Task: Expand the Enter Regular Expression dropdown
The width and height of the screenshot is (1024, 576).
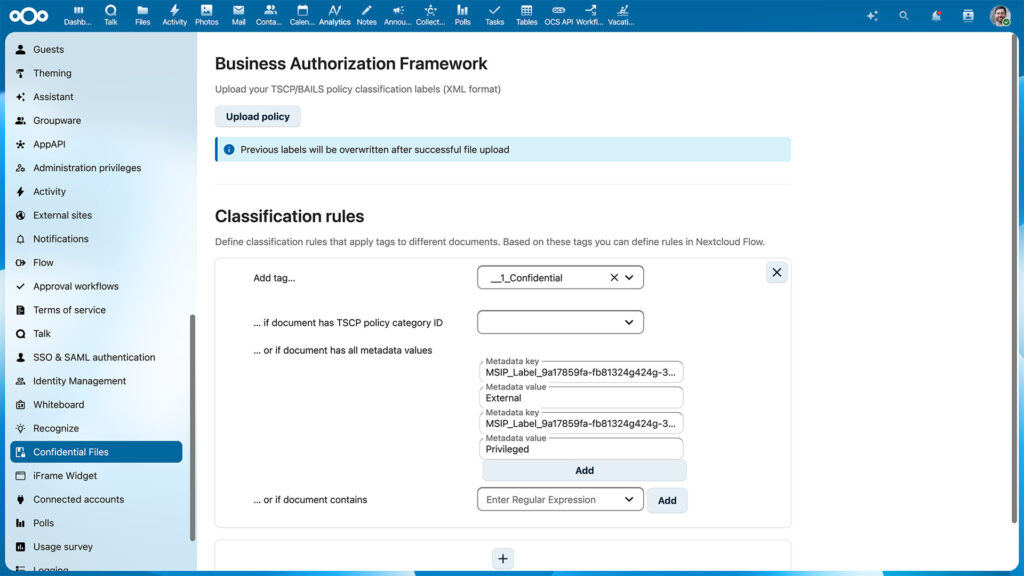Action: 629,500
